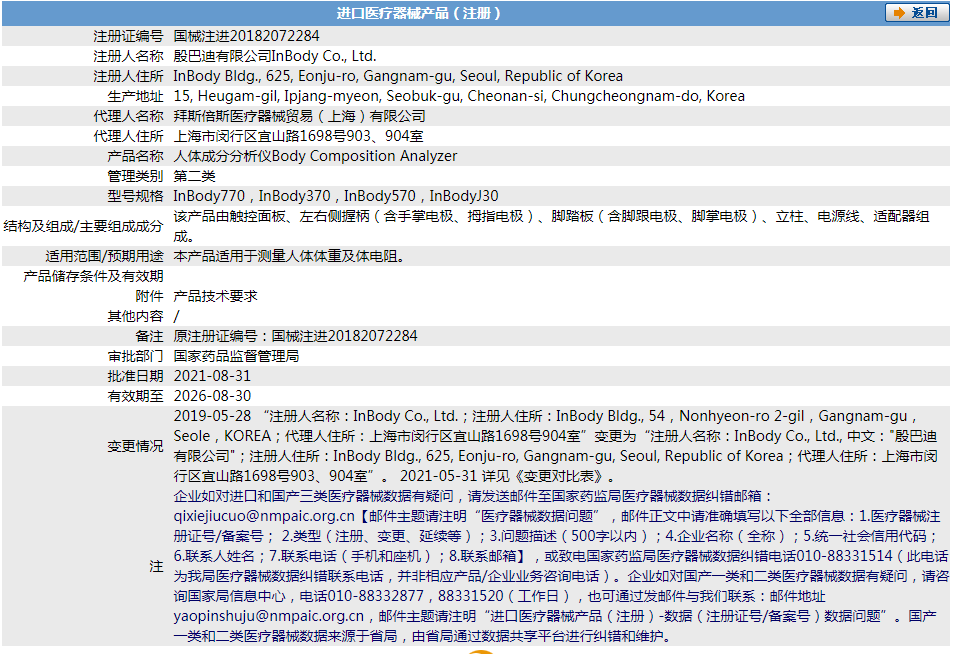Click agent address 上海市闵行区宜山路1698号903、904室
This screenshot has width=954, height=654.
(298, 136)
